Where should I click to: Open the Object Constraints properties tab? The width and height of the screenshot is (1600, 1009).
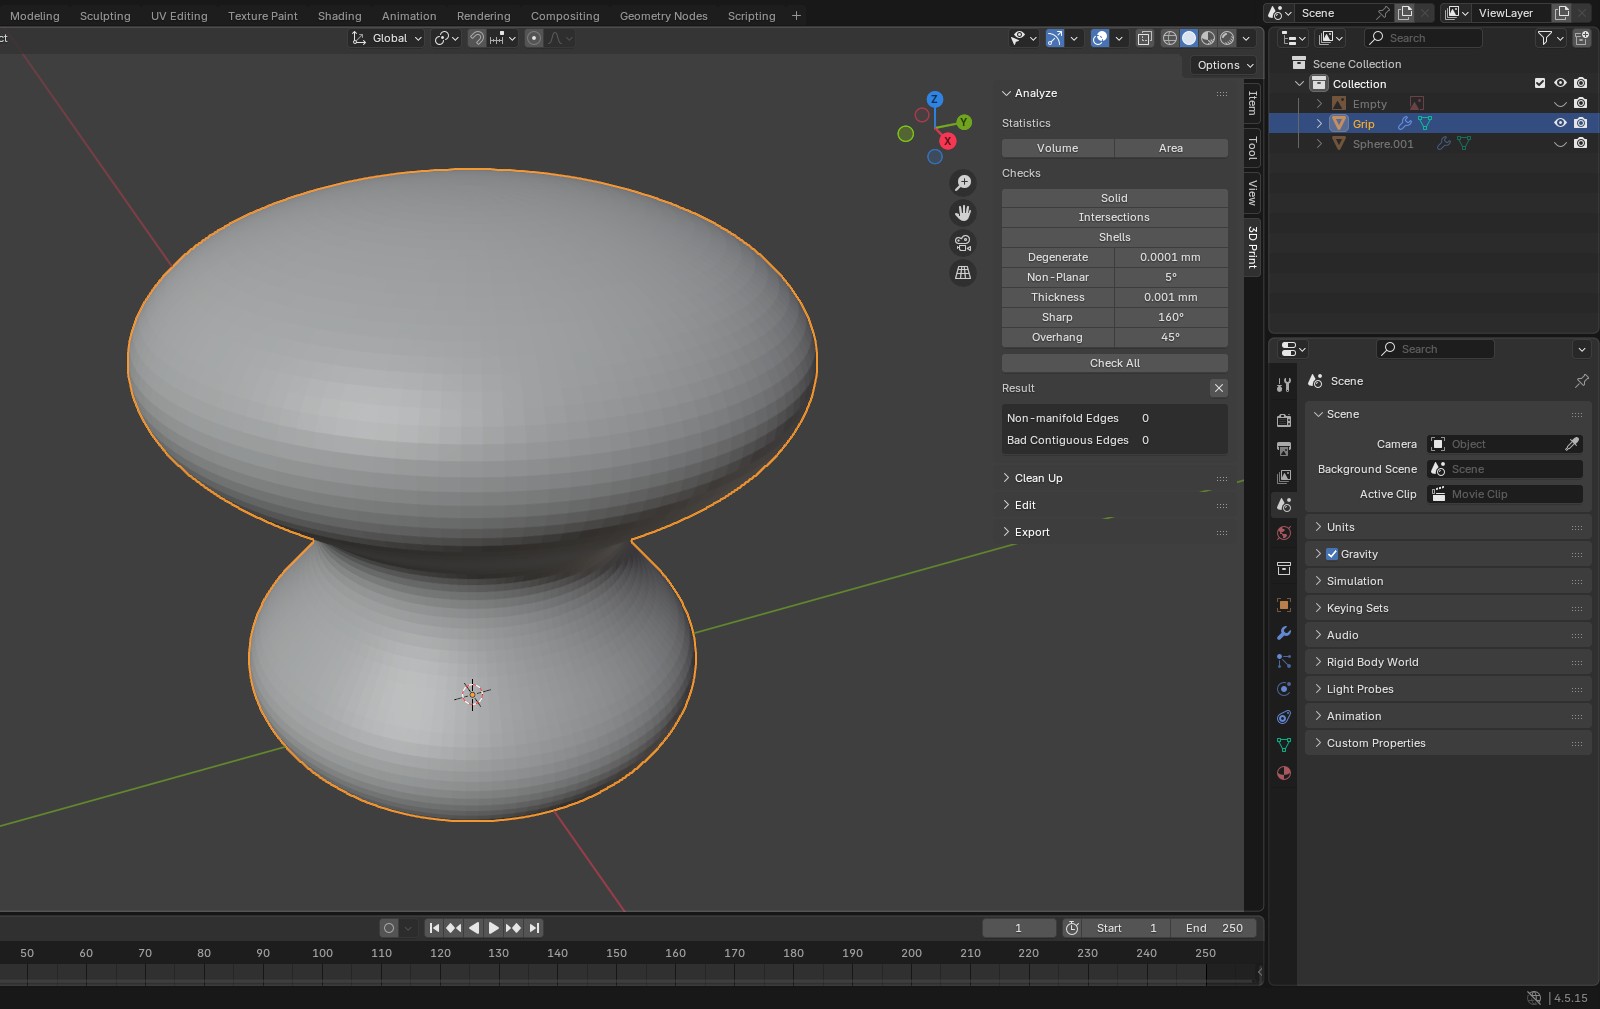click(1284, 717)
